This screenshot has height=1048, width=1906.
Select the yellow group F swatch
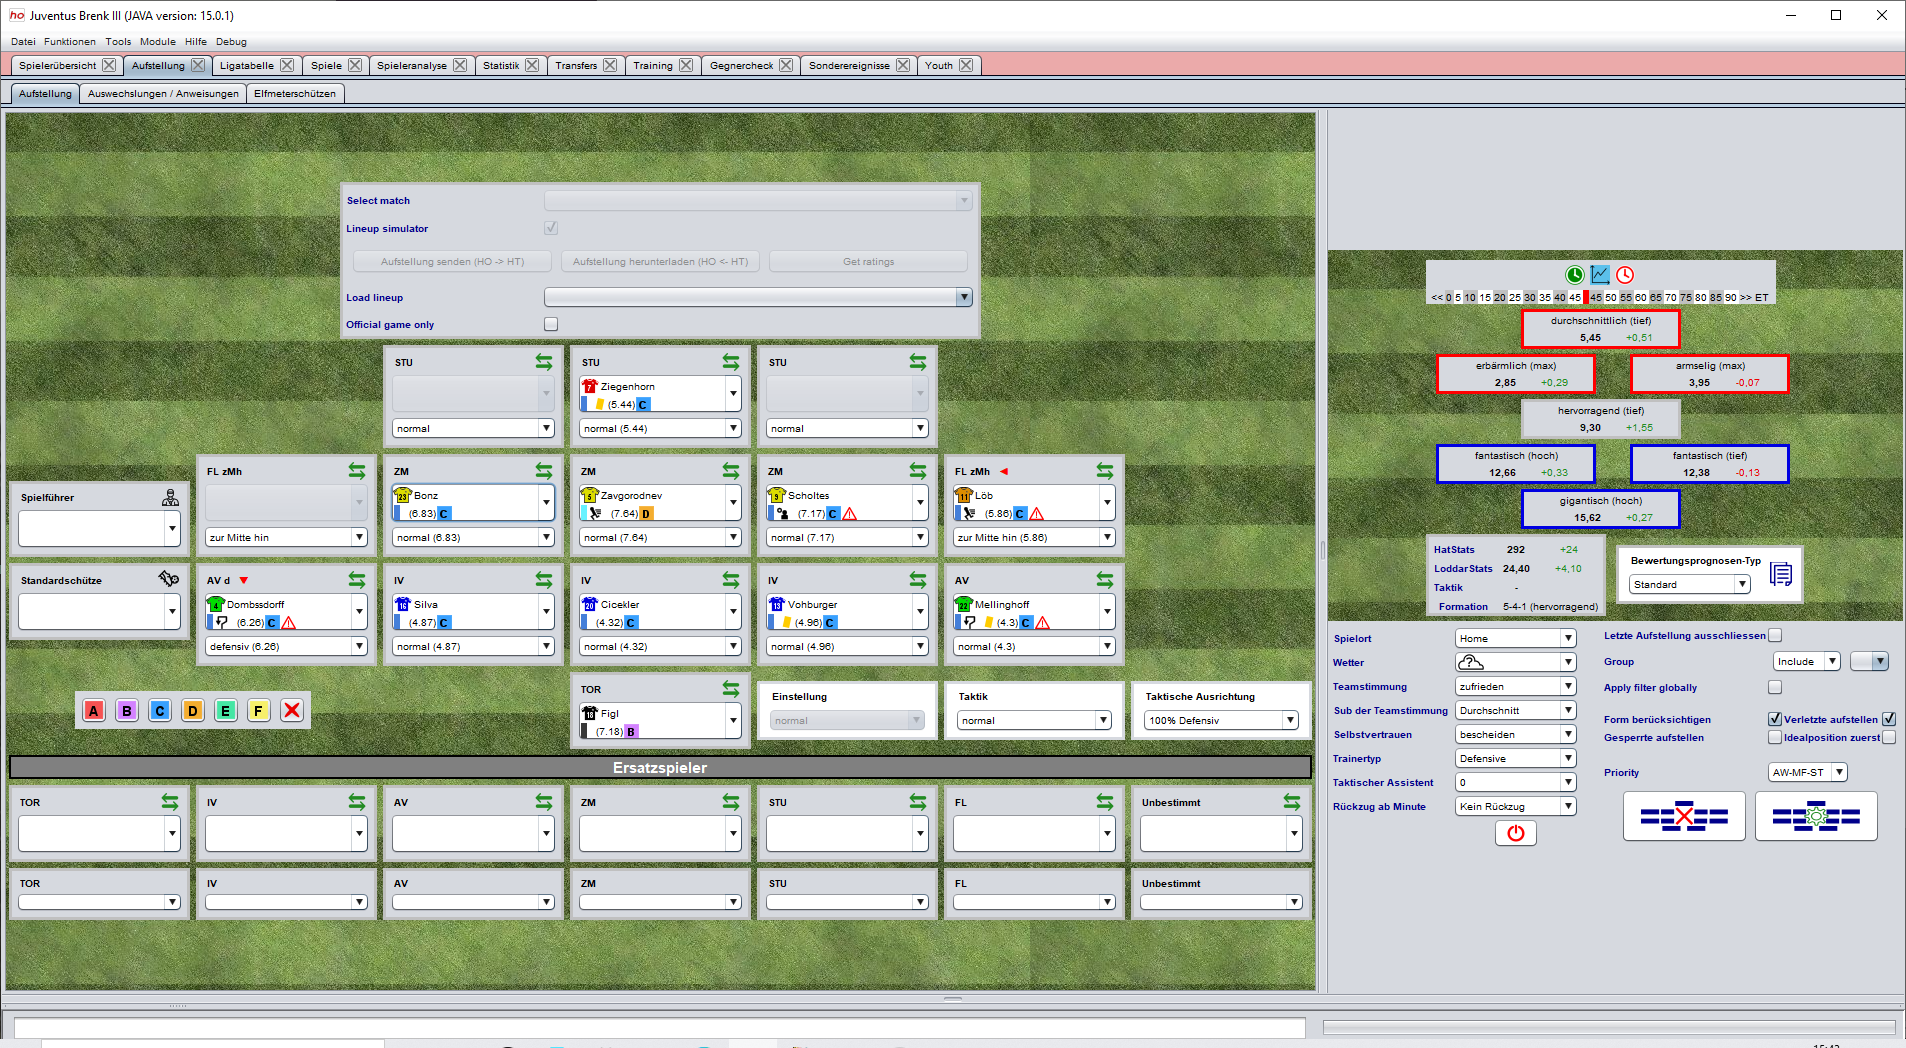click(x=258, y=710)
